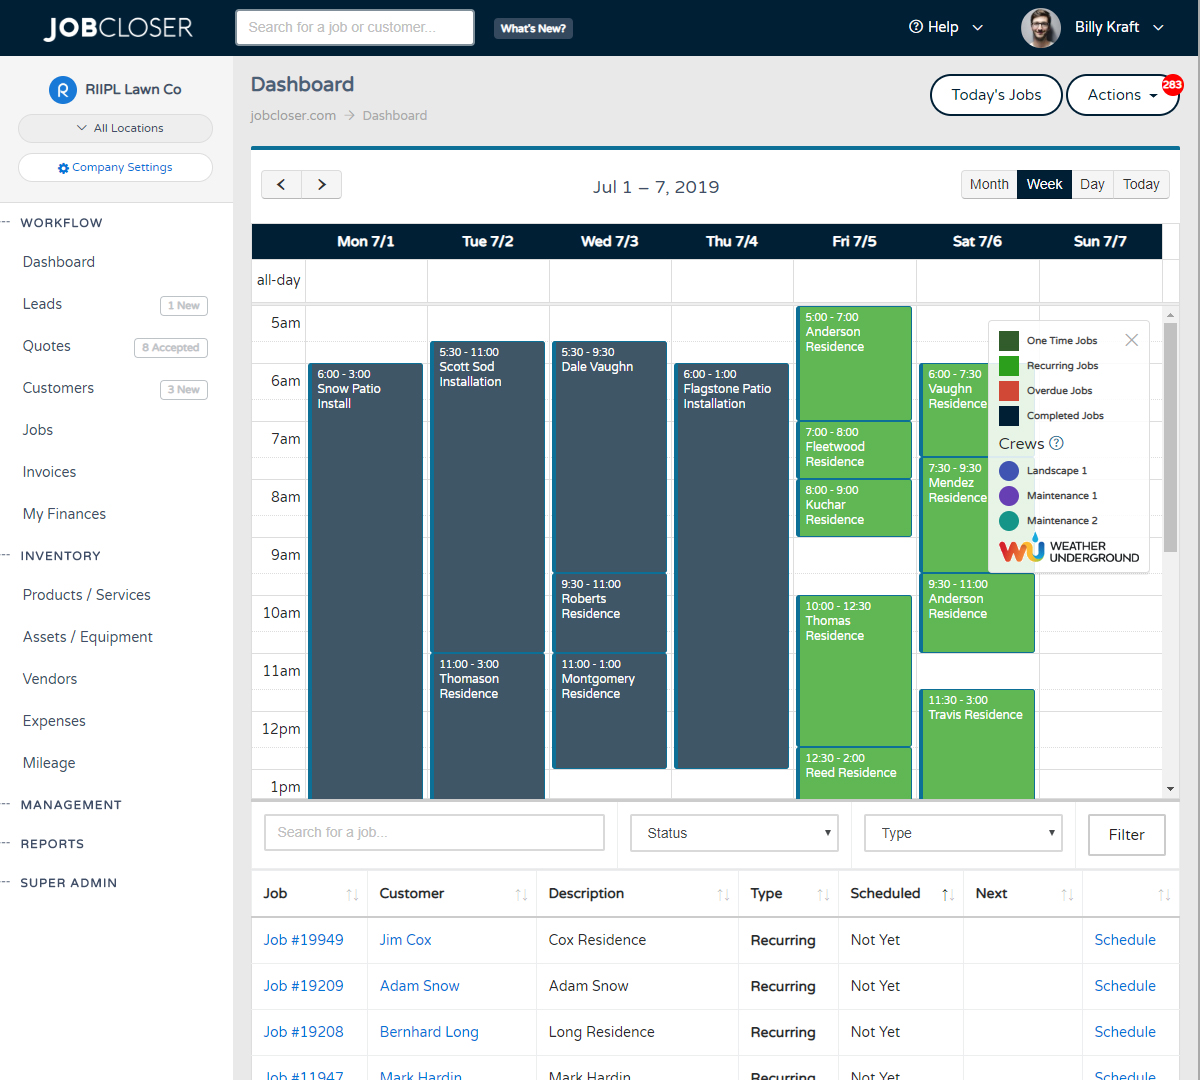
Task: Sort the jobs table by Customer
Action: click(520, 893)
